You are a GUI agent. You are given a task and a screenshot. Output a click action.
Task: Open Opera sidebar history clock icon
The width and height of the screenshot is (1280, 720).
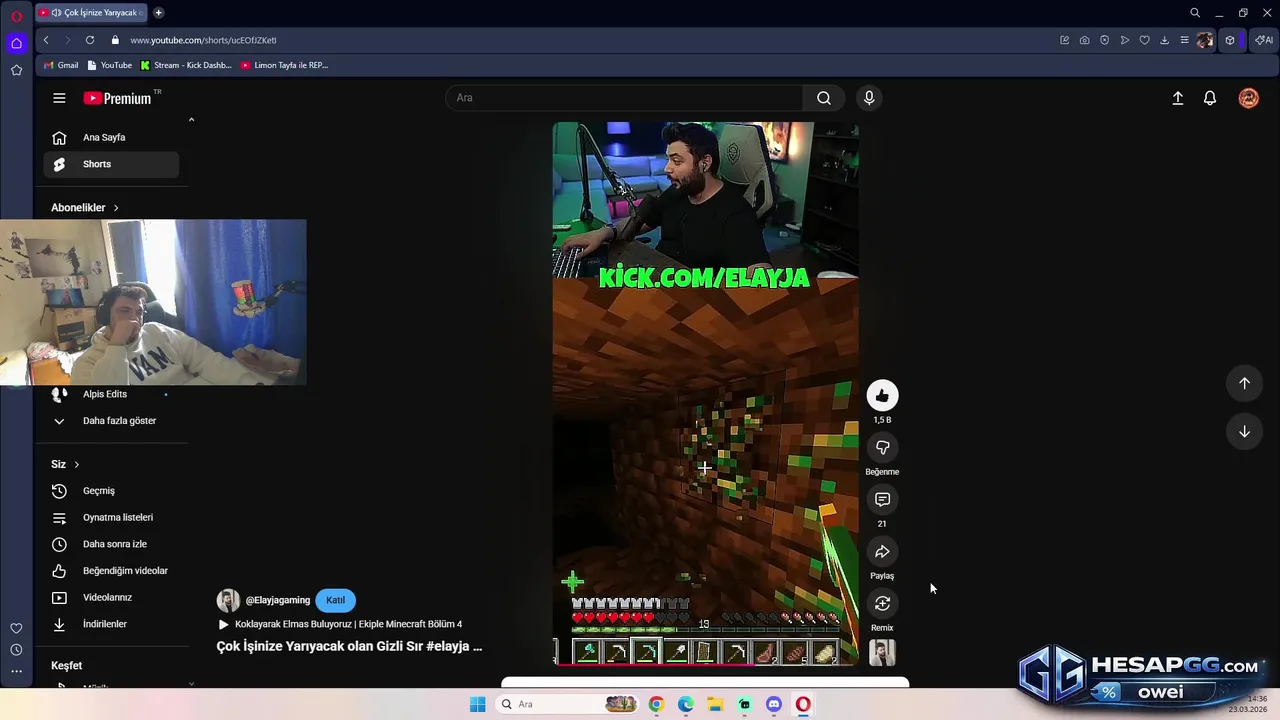(16, 650)
